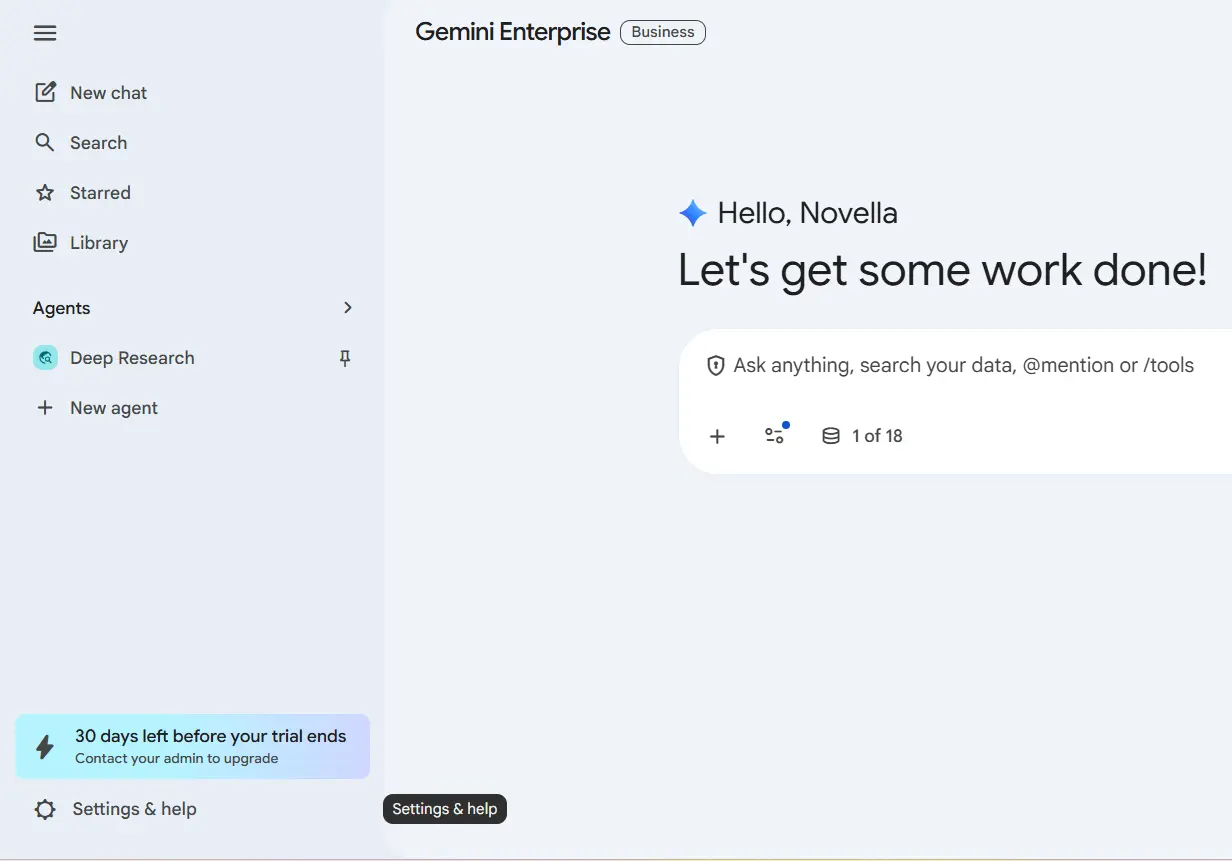Click the Search magnifier icon
The height and width of the screenshot is (861, 1232).
45,142
